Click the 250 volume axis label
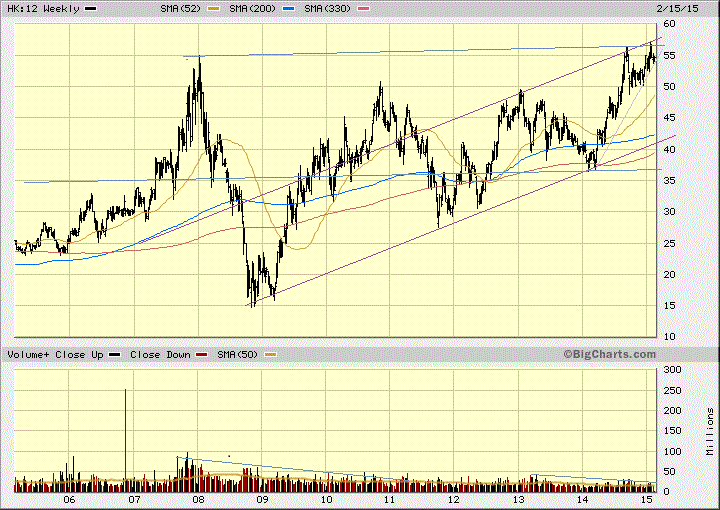720x510 pixels. (673, 391)
